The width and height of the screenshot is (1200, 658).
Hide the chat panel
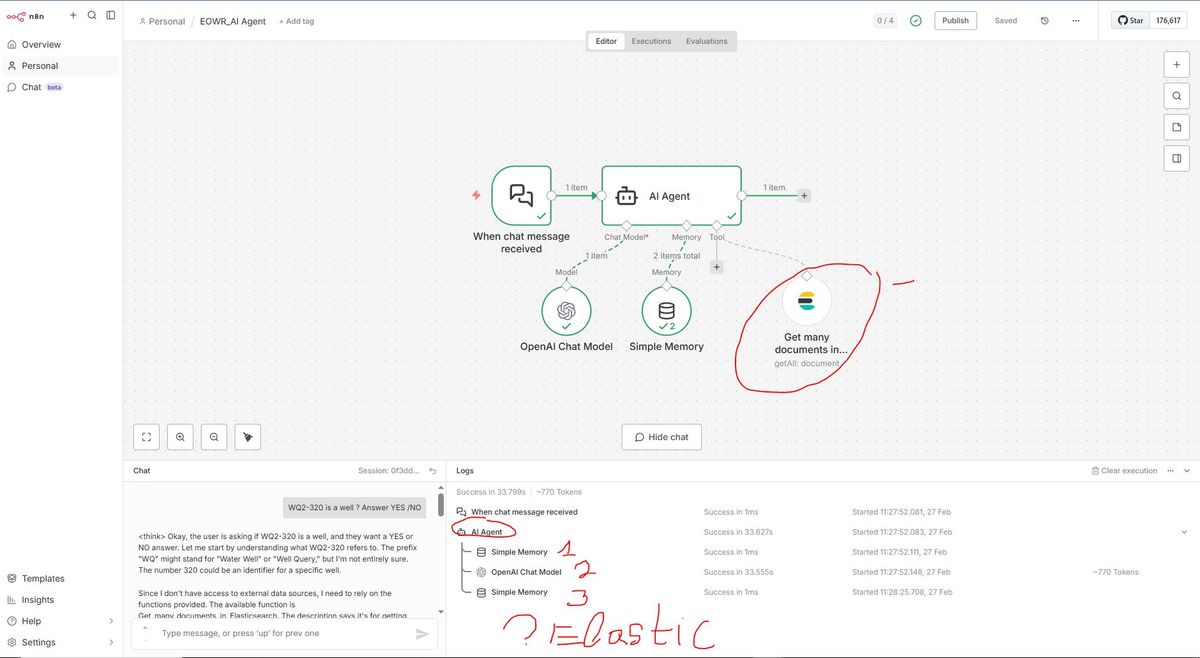tap(661, 436)
